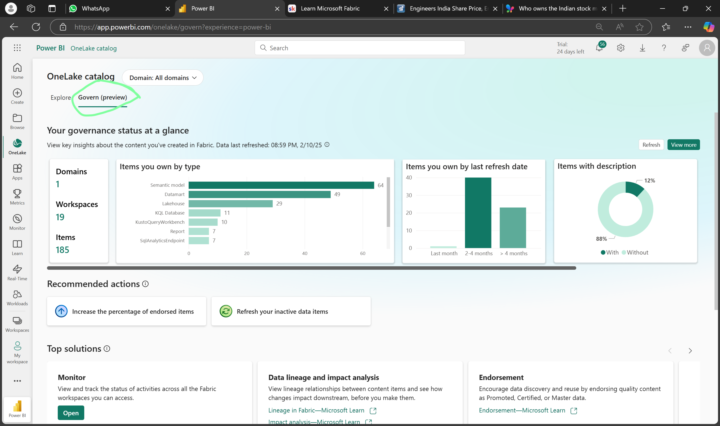Open Metrics in the sidebar

coord(17,197)
